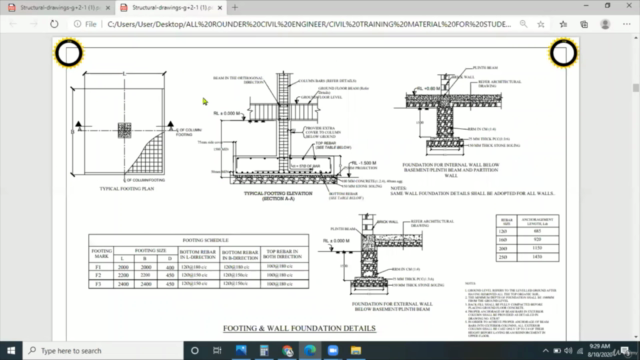Click the 'F3' footing mark cell
Image resolution: width=640 pixels, height=360 pixels.
(98, 283)
